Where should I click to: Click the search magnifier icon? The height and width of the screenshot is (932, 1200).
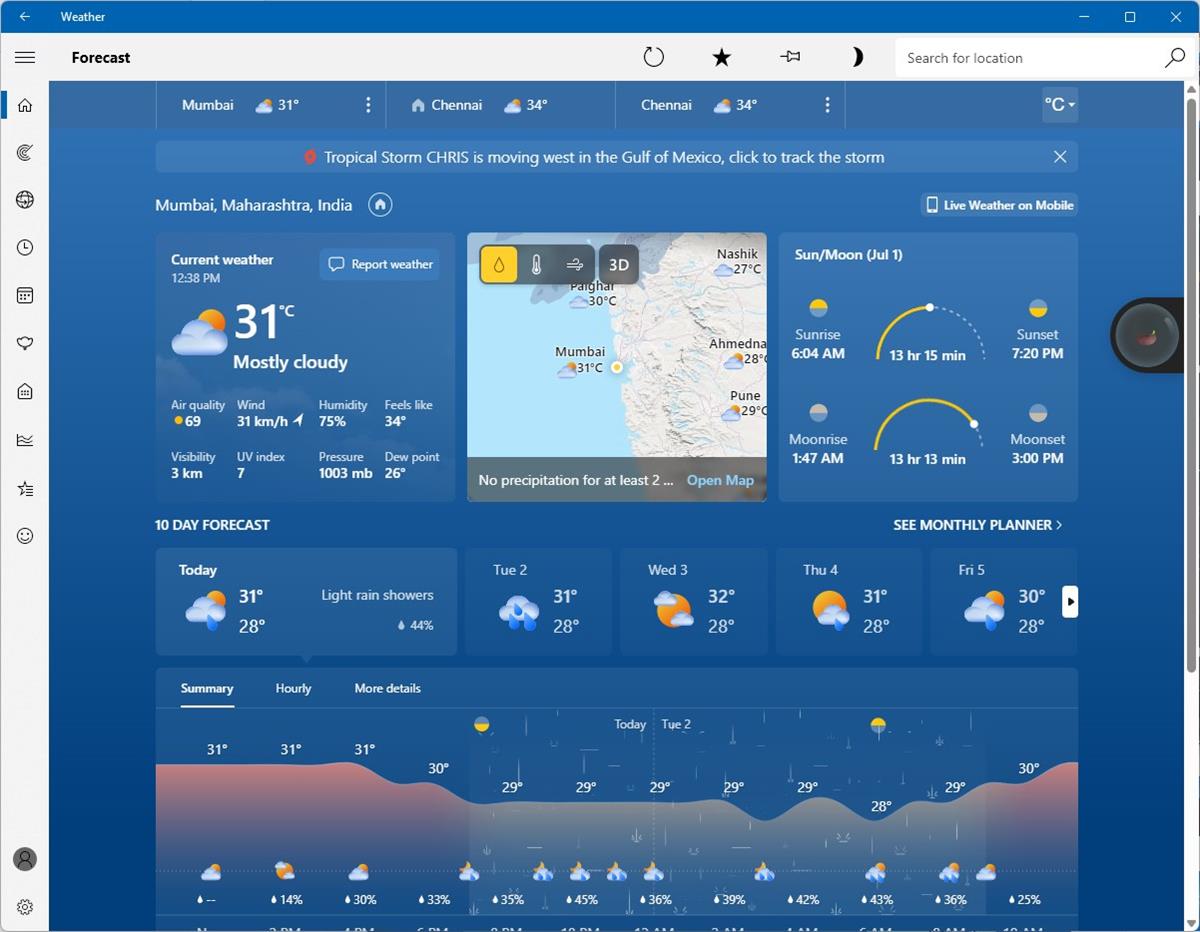1174,58
